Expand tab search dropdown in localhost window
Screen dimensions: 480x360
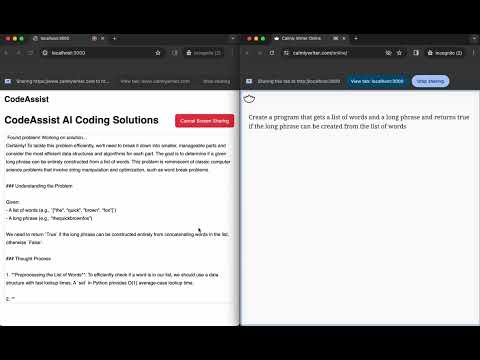click(x=233, y=38)
